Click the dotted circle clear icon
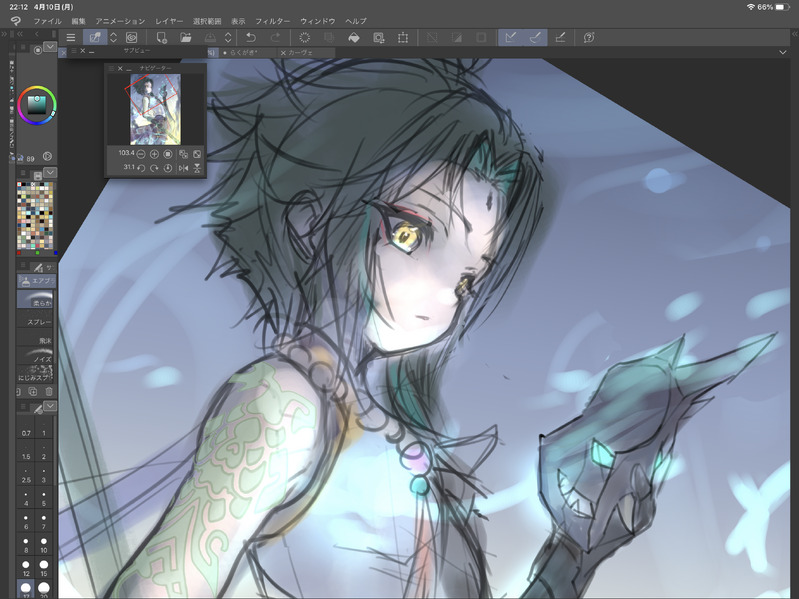The image size is (799, 599). tap(305, 37)
